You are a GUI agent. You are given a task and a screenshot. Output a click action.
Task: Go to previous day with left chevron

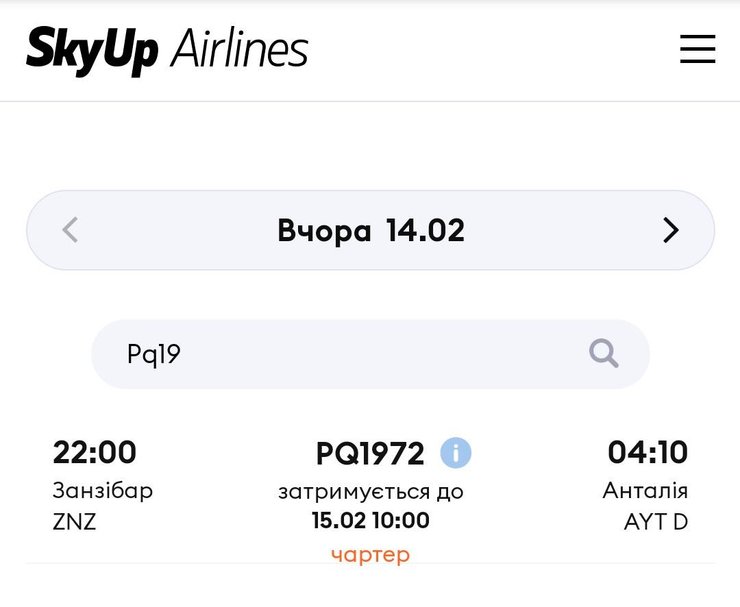tap(70, 231)
